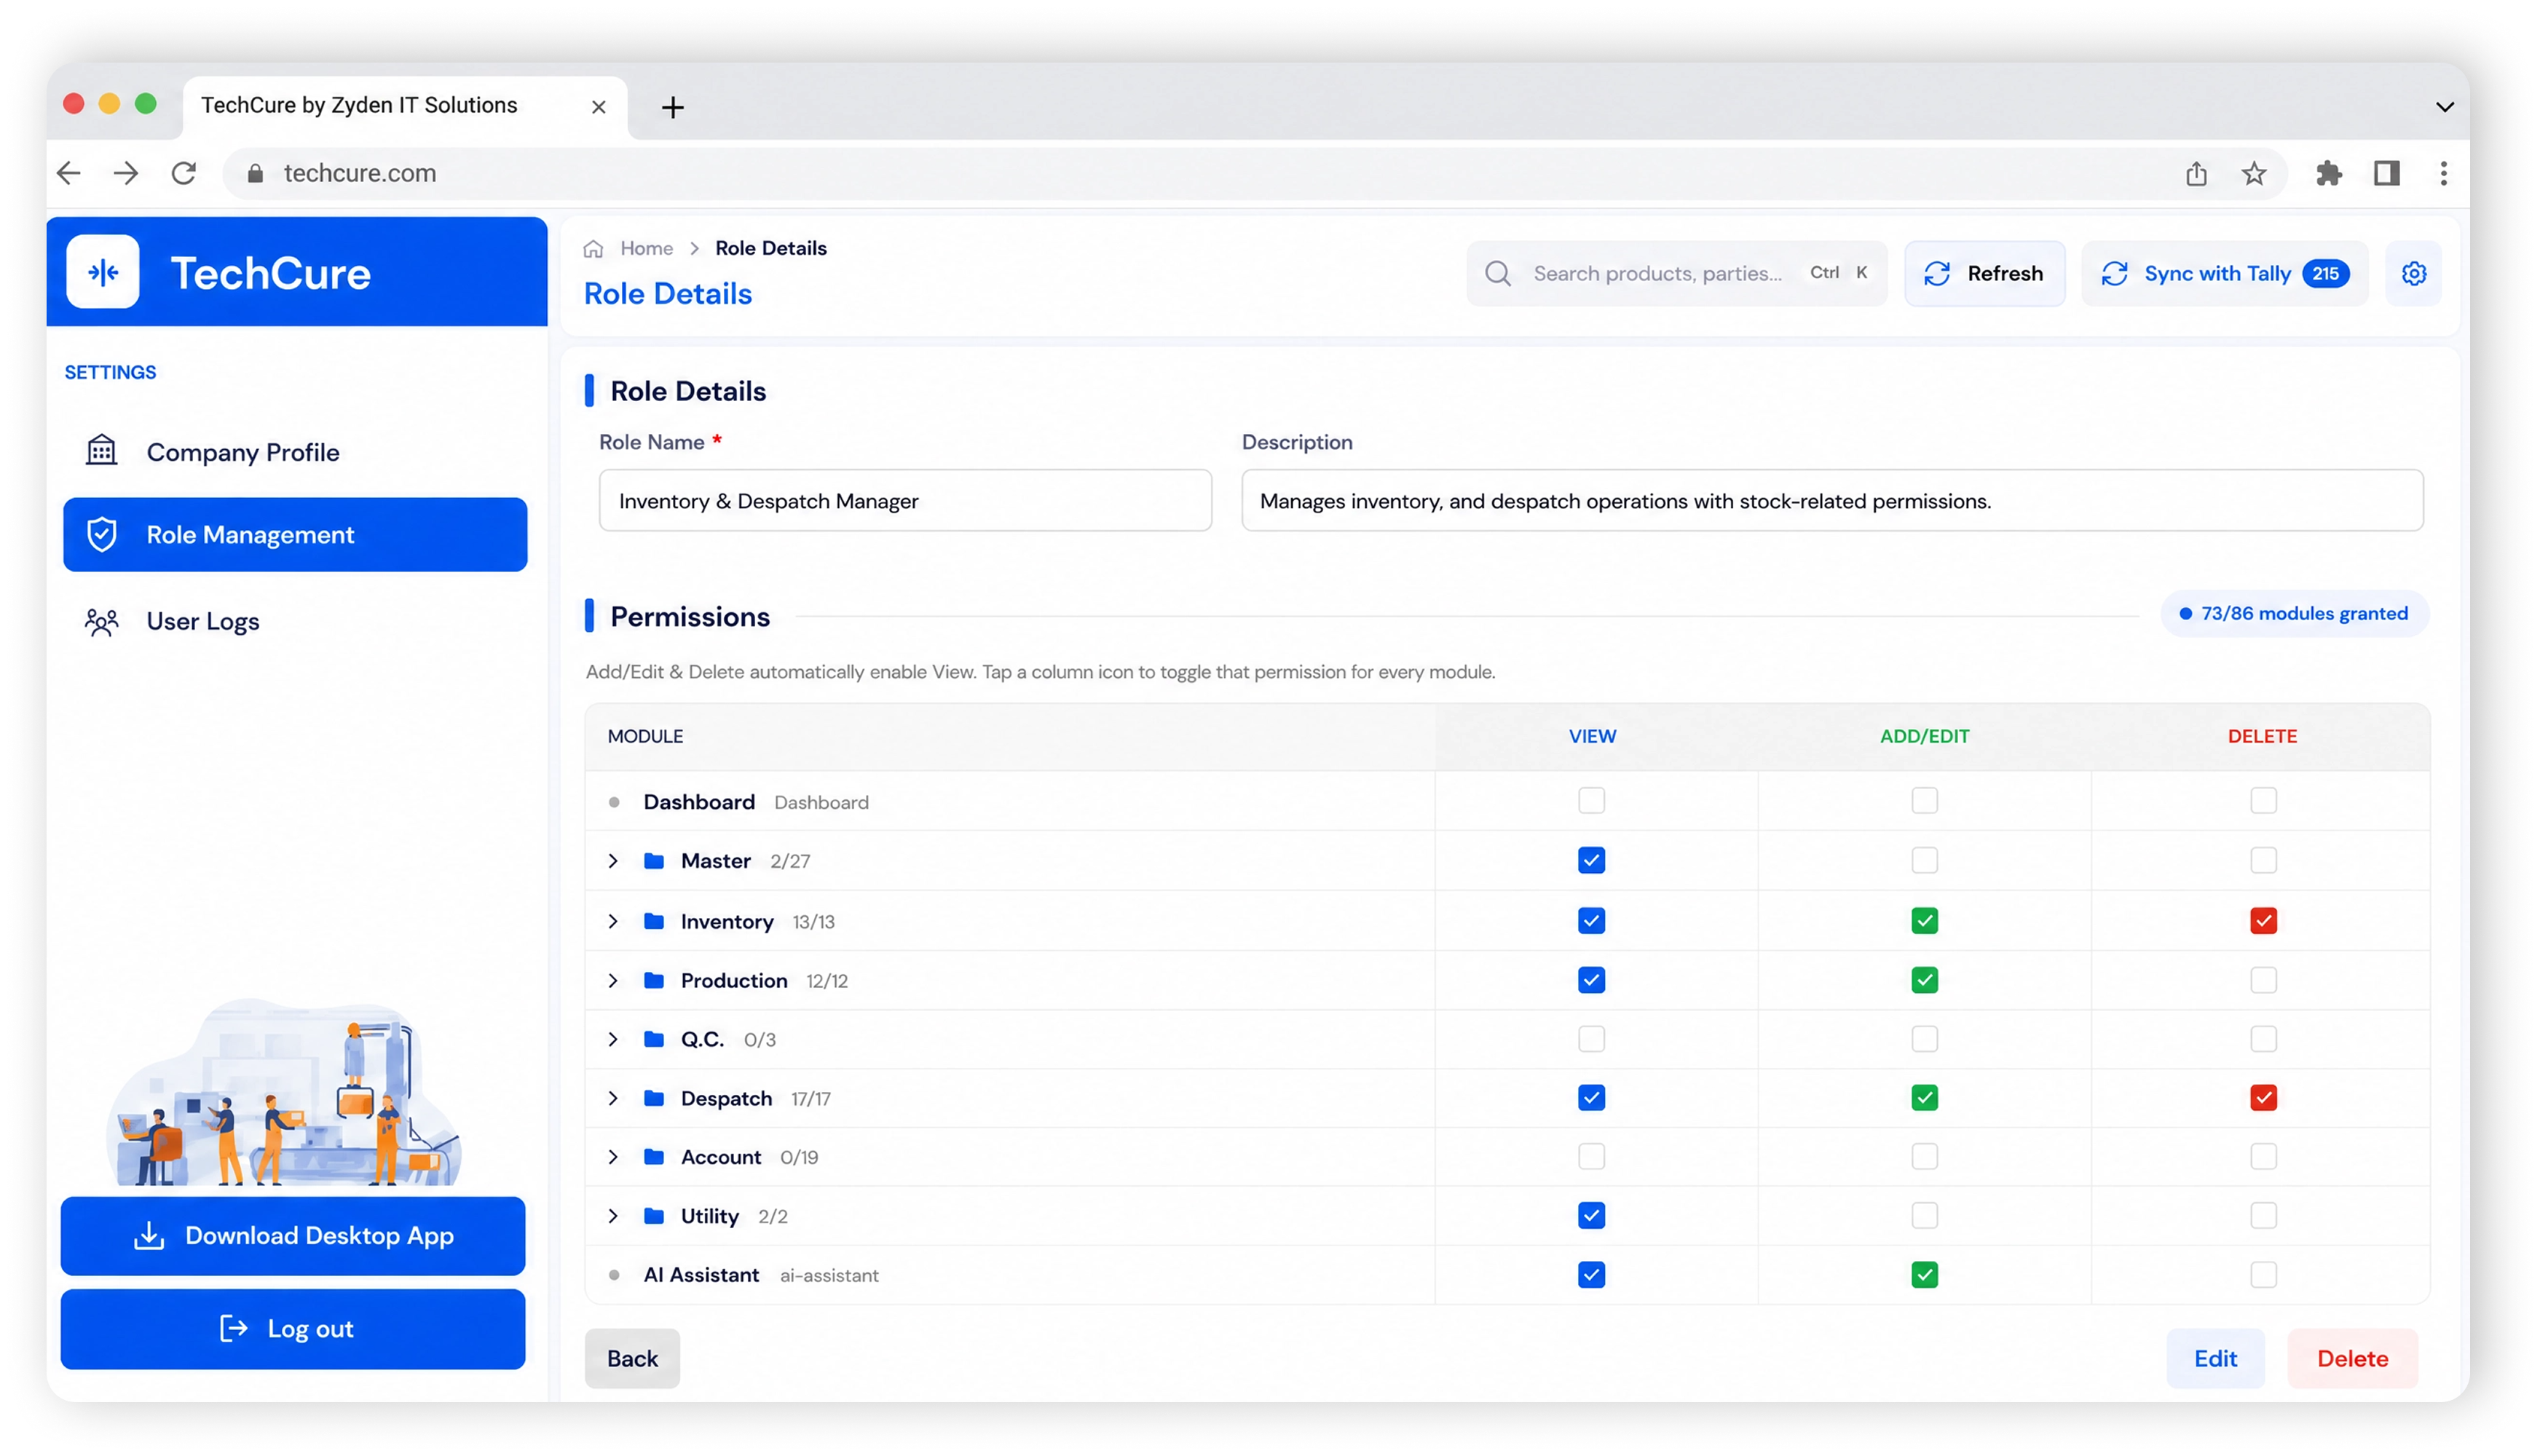Open Company Profile in sidebar
This screenshot has width=2540, height=1456.
pos(295,452)
